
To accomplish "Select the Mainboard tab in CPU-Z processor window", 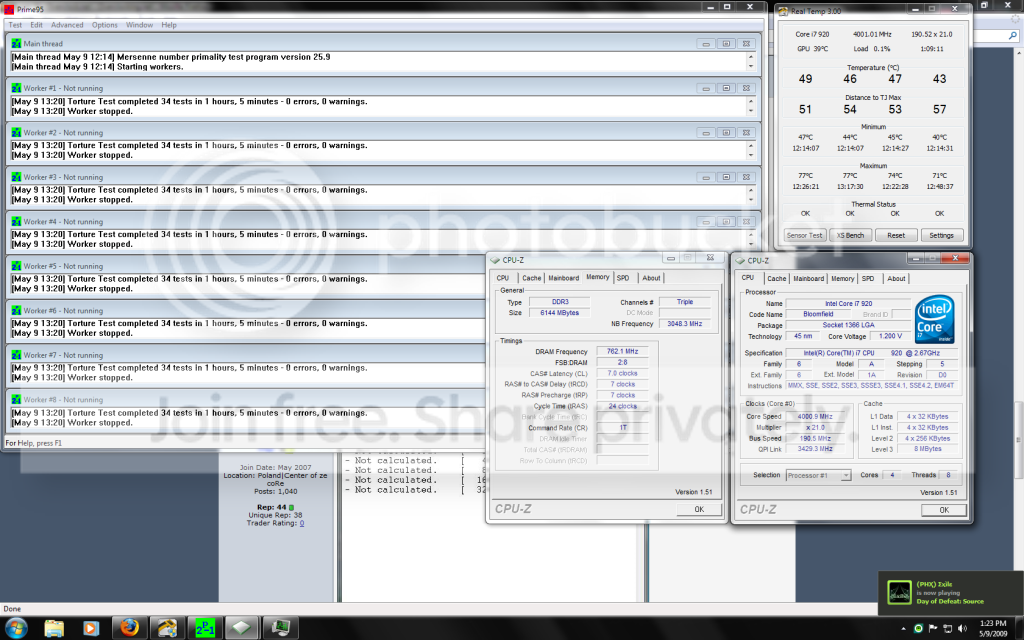I will tap(808, 278).
